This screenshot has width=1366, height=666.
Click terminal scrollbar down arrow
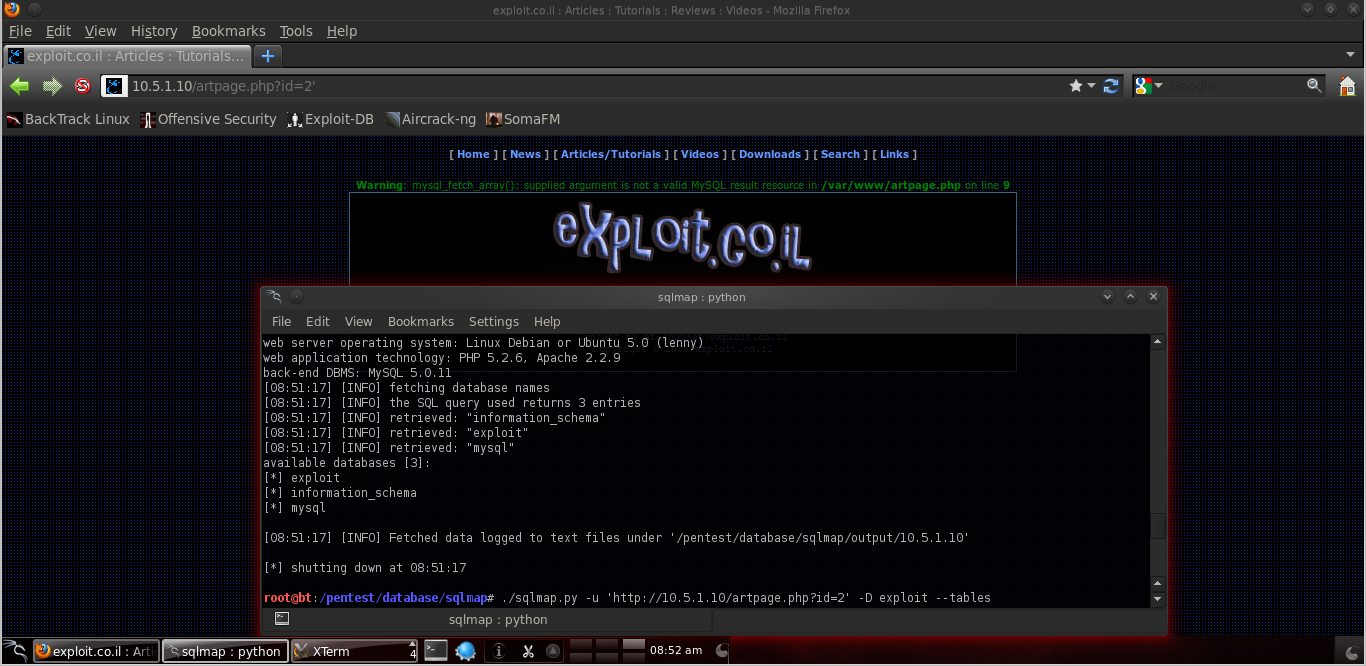(x=1157, y=599)
